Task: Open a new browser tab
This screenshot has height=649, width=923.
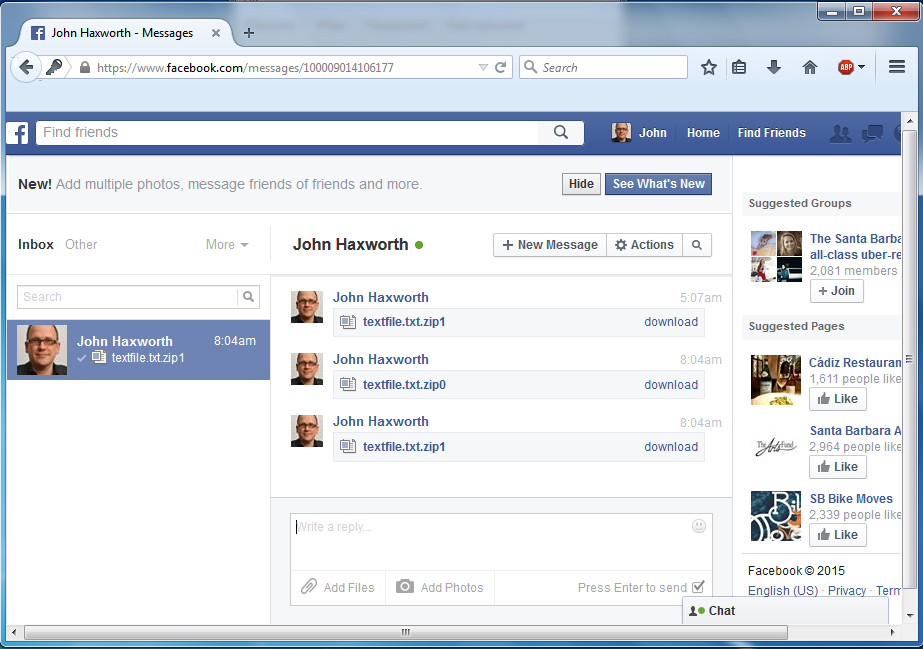Action: (249, 33)
